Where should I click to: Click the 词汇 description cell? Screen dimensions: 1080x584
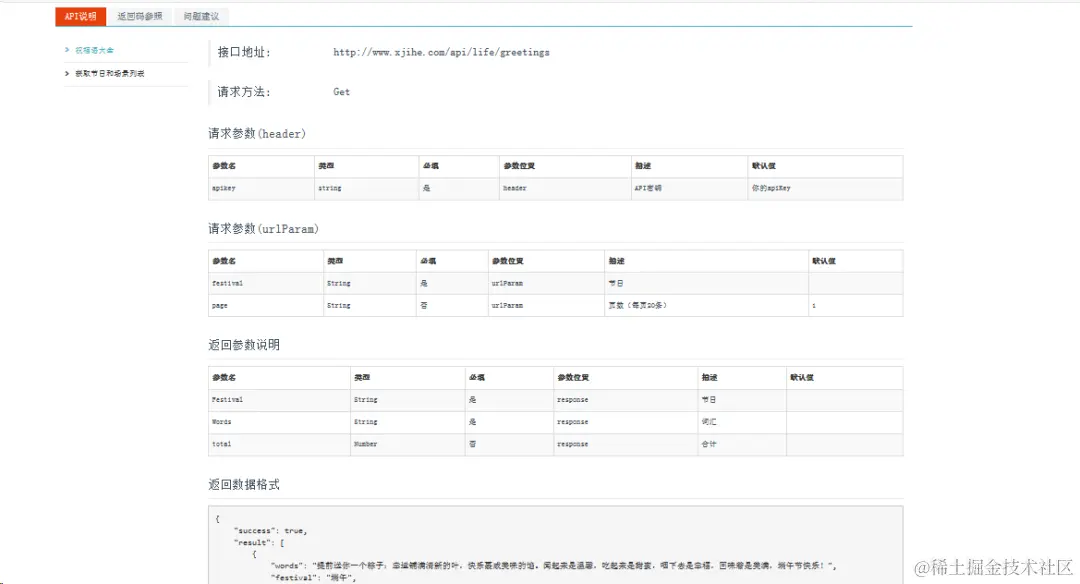742,422
